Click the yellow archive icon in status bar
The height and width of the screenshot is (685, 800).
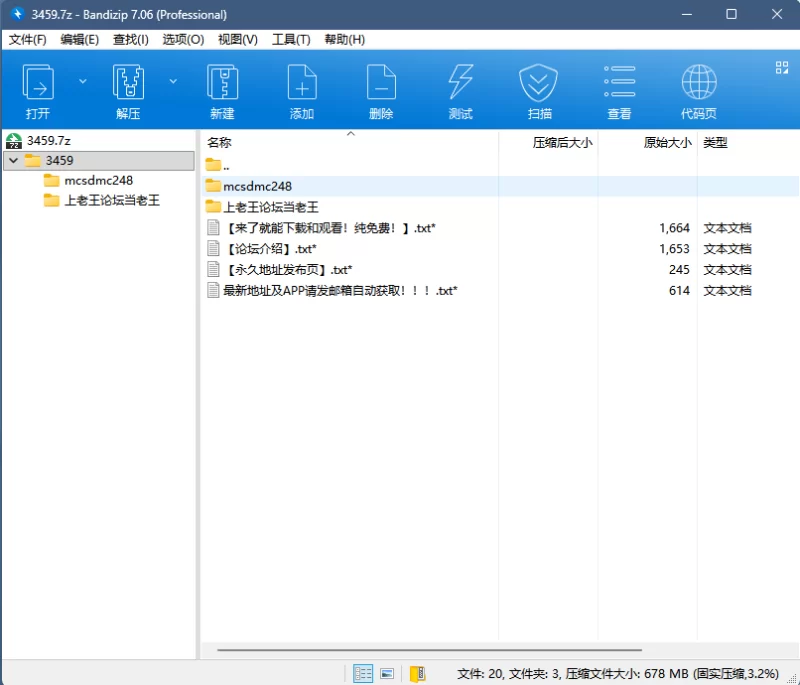(x=417, y=674)
